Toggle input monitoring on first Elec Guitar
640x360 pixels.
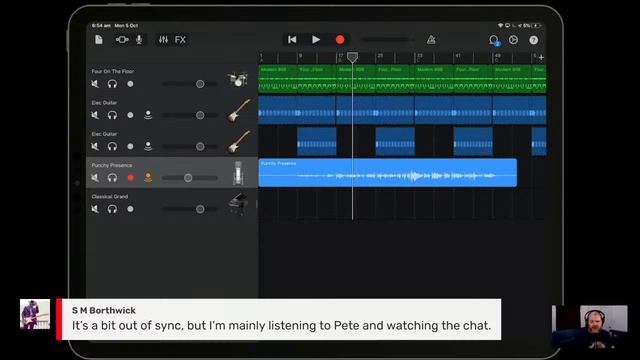coord(148,115)
